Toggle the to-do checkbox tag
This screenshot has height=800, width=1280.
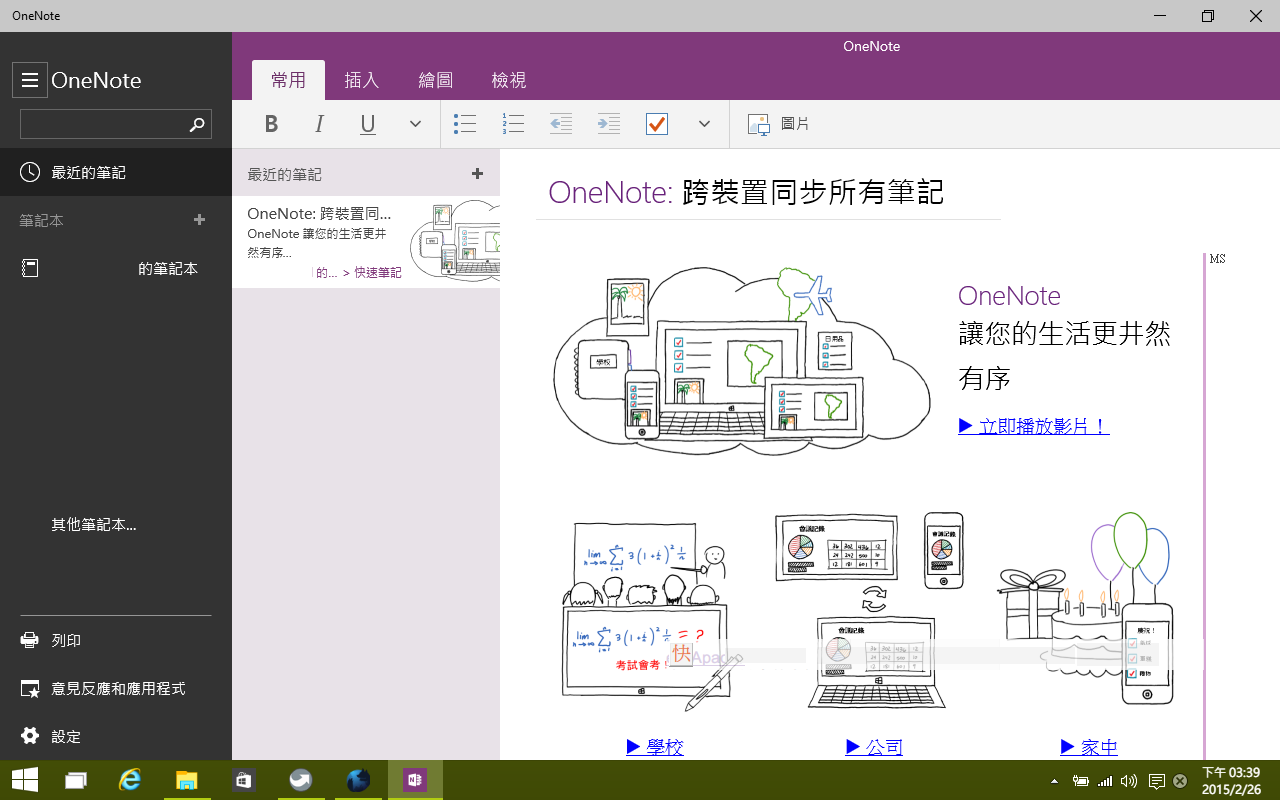(x=657, y=124)
